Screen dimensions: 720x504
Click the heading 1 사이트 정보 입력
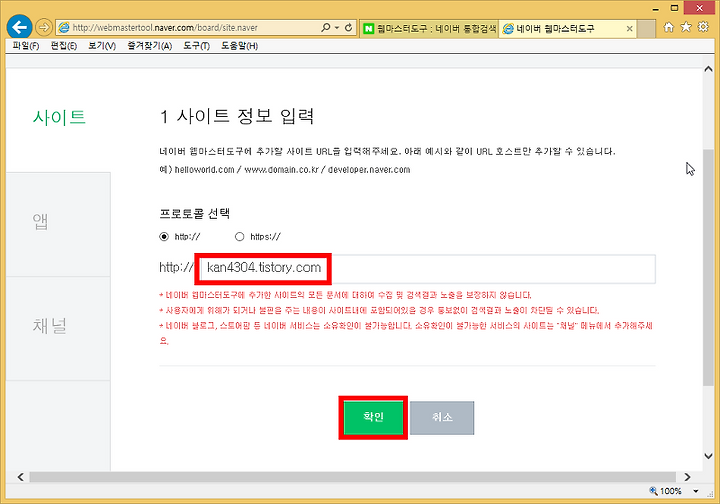coord(237,116)
